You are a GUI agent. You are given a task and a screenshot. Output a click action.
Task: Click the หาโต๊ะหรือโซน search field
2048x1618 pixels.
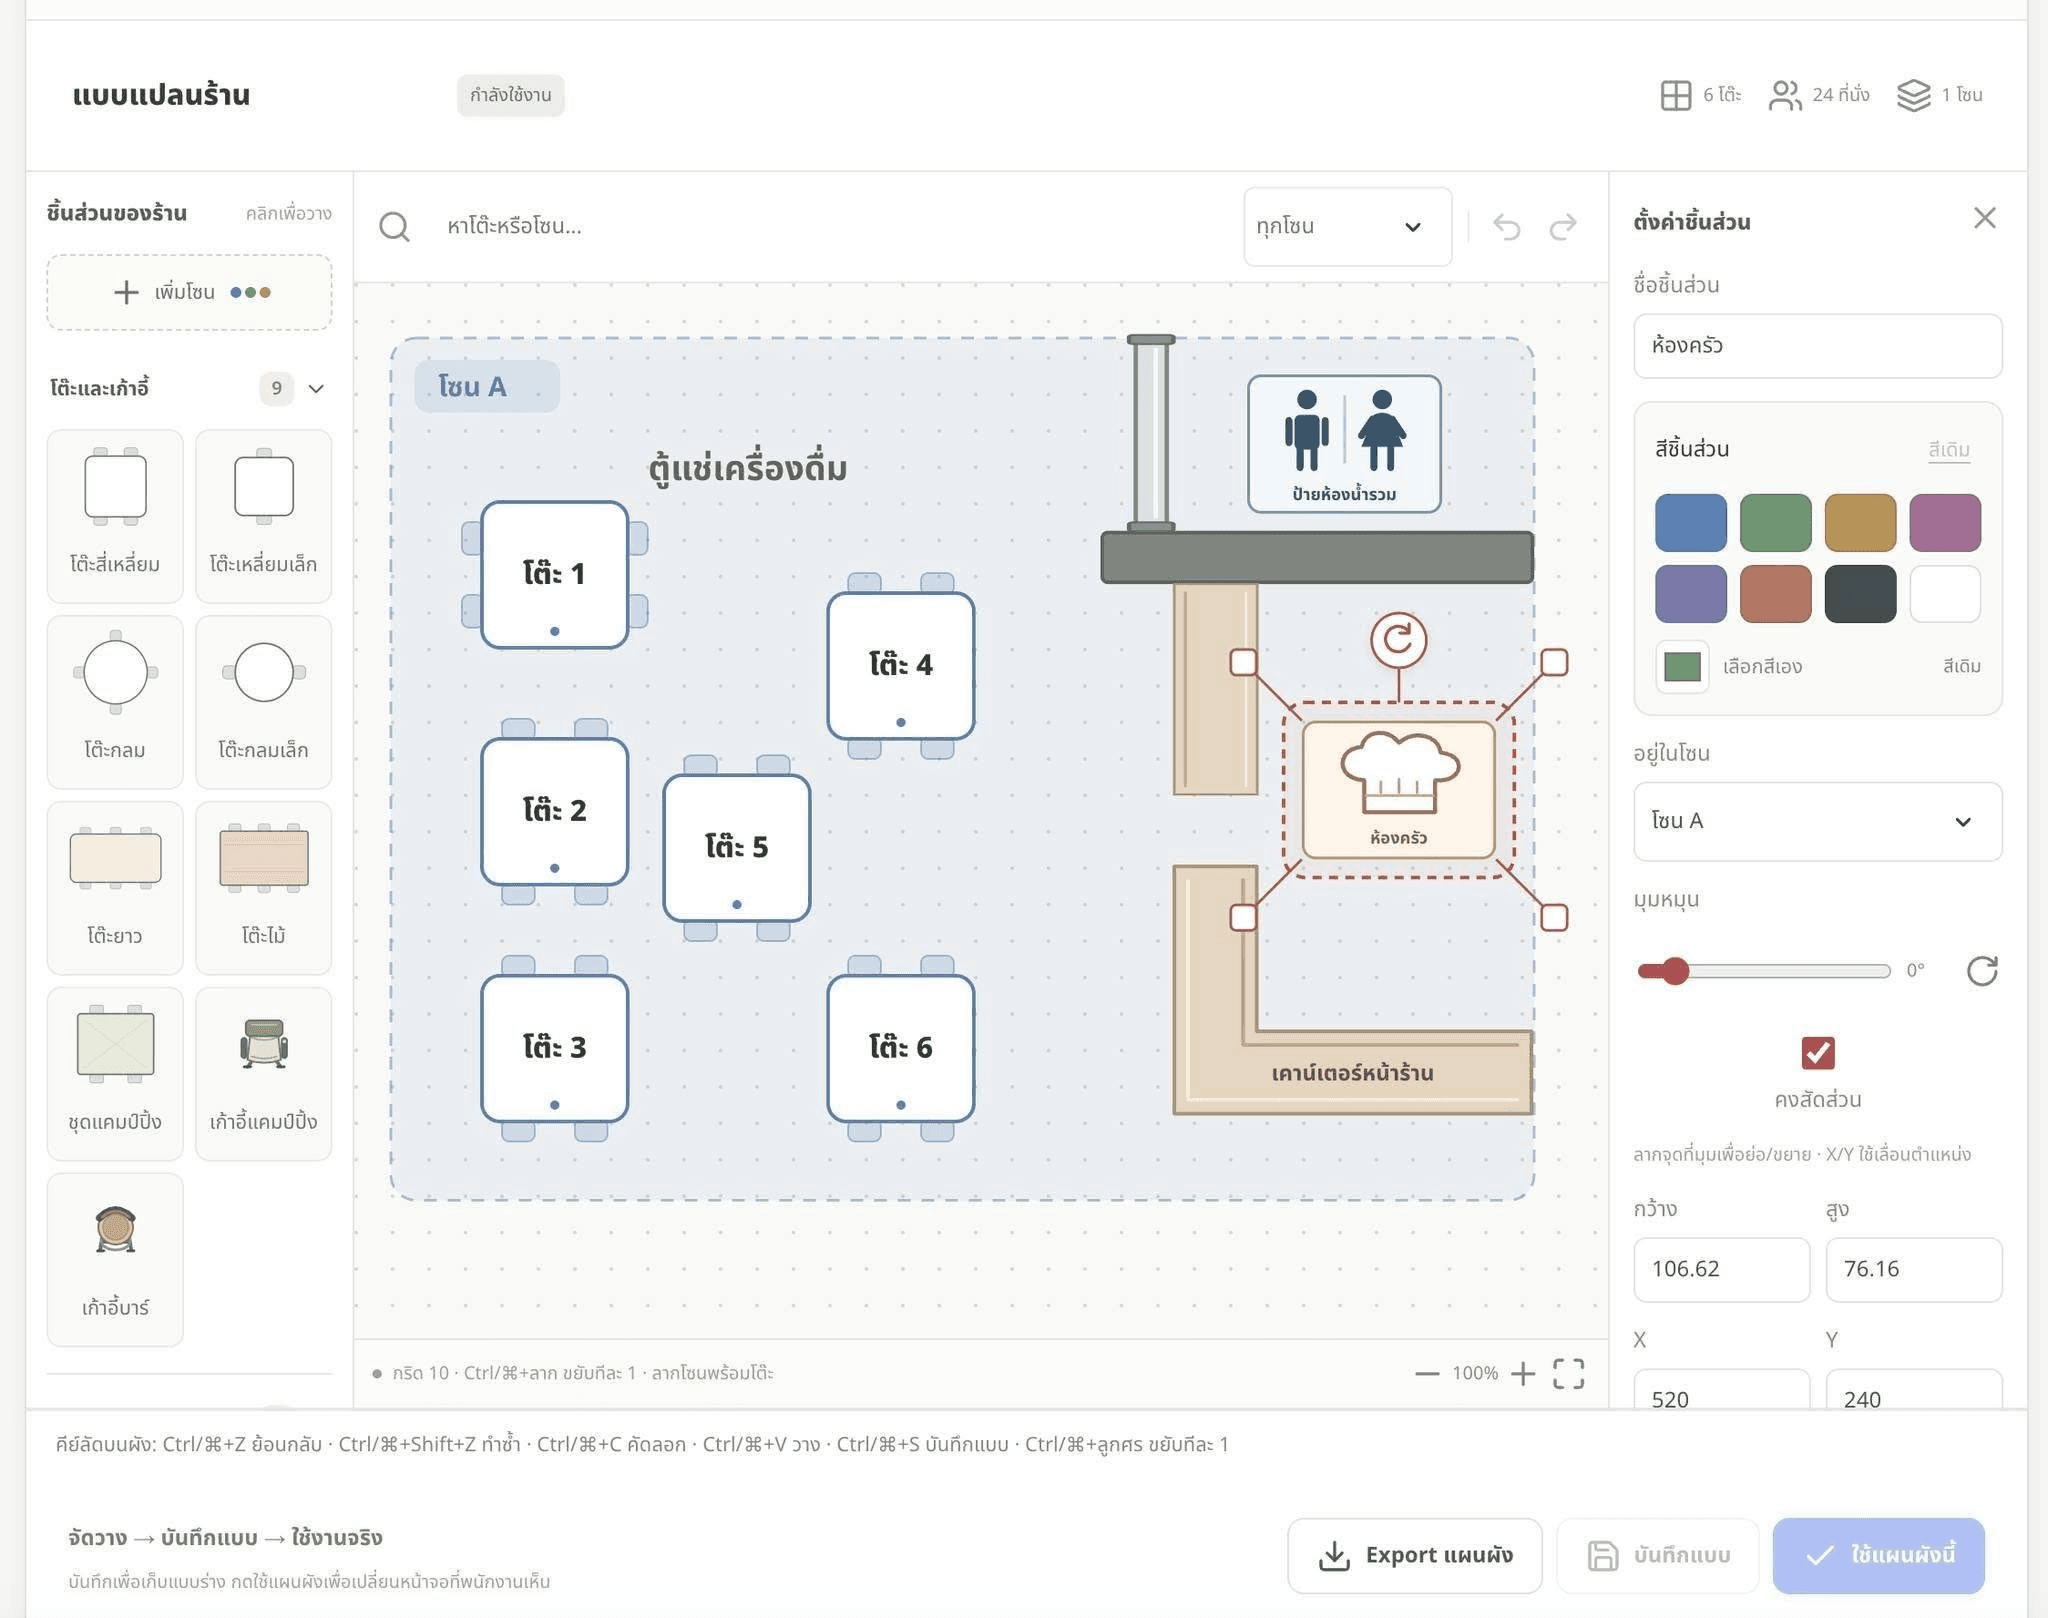tap(830, 227)
